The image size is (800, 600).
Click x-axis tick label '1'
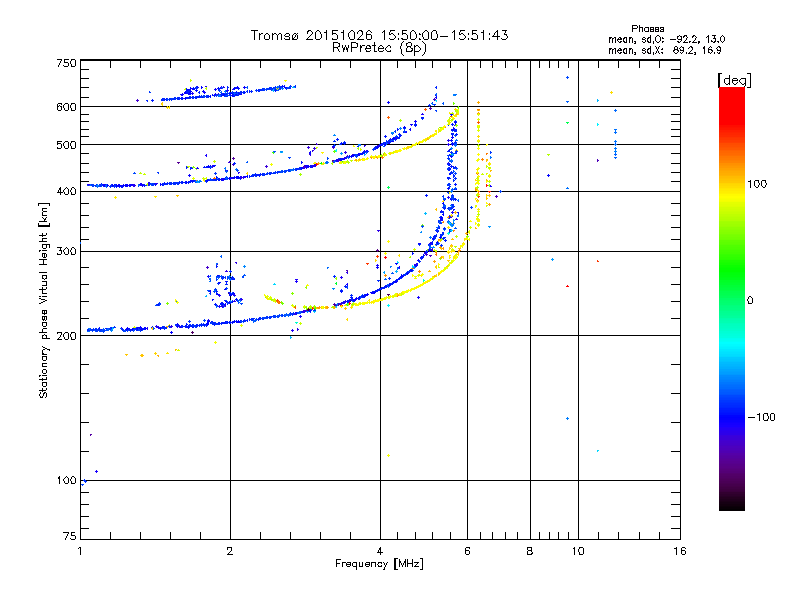pyautogui.click(x=80, y=551)
